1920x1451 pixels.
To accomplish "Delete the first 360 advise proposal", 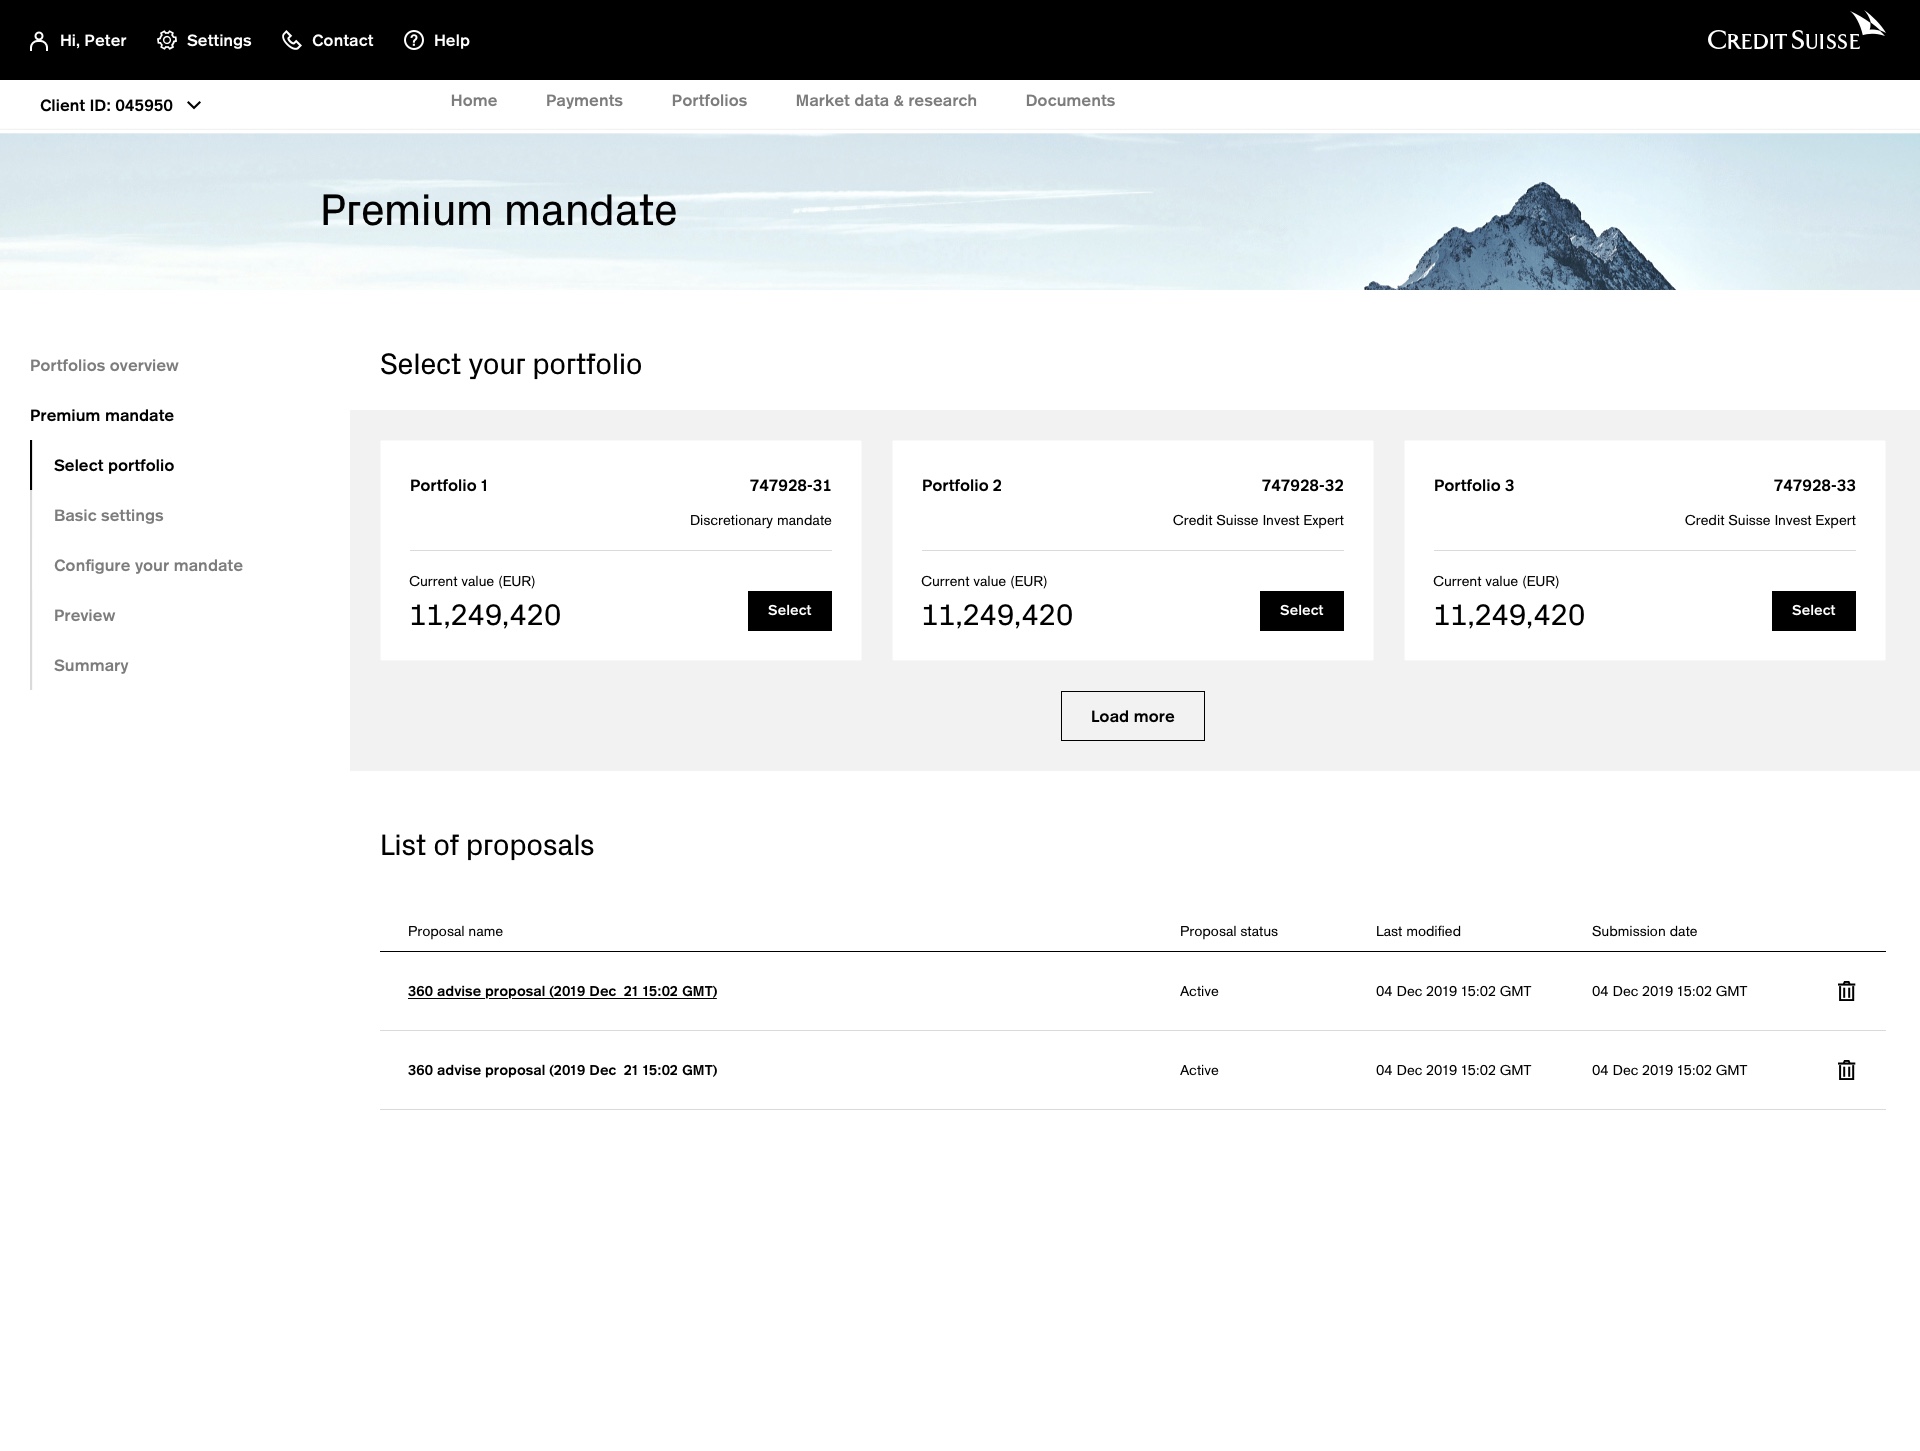I will pos(1846,991).
